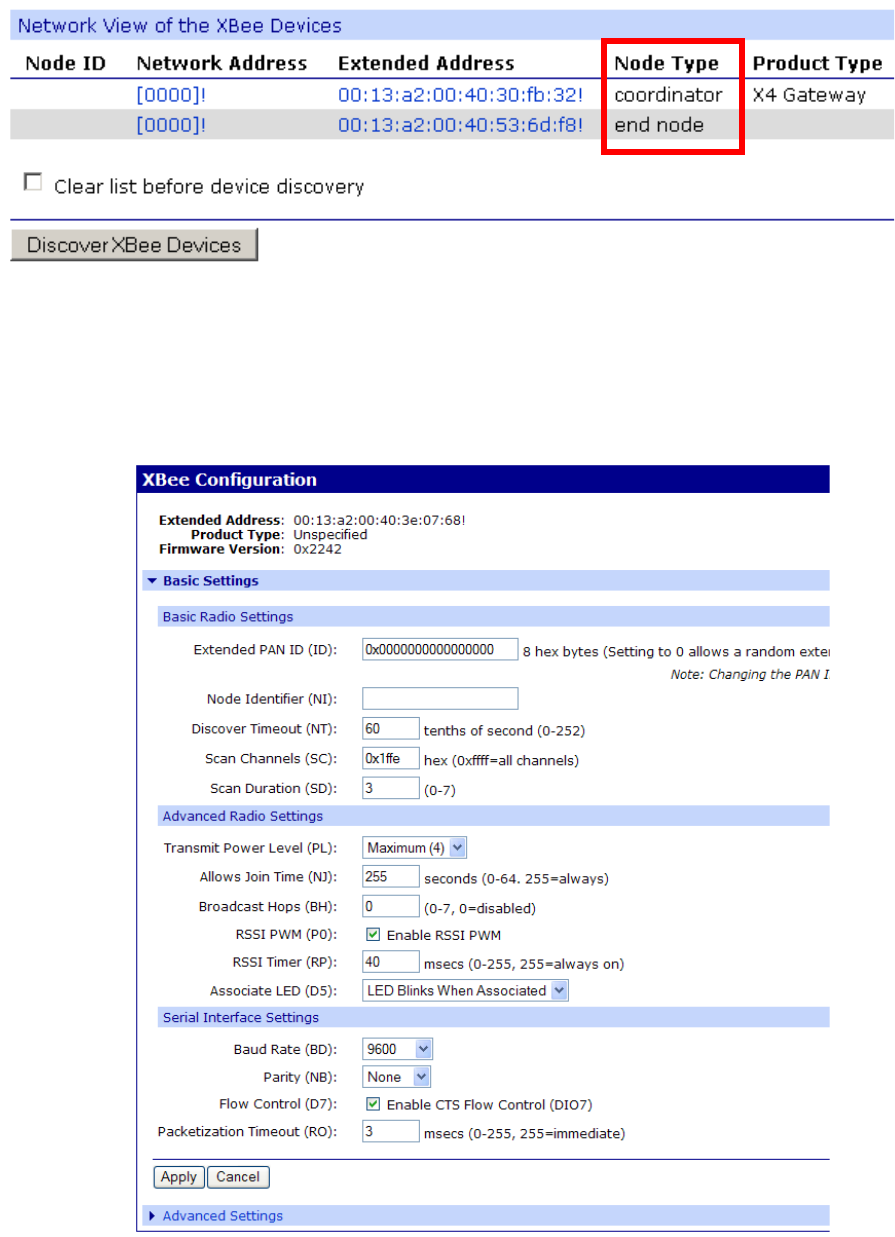
Task: Click the X4 Gateway product type cell
Action: point(809,96)
